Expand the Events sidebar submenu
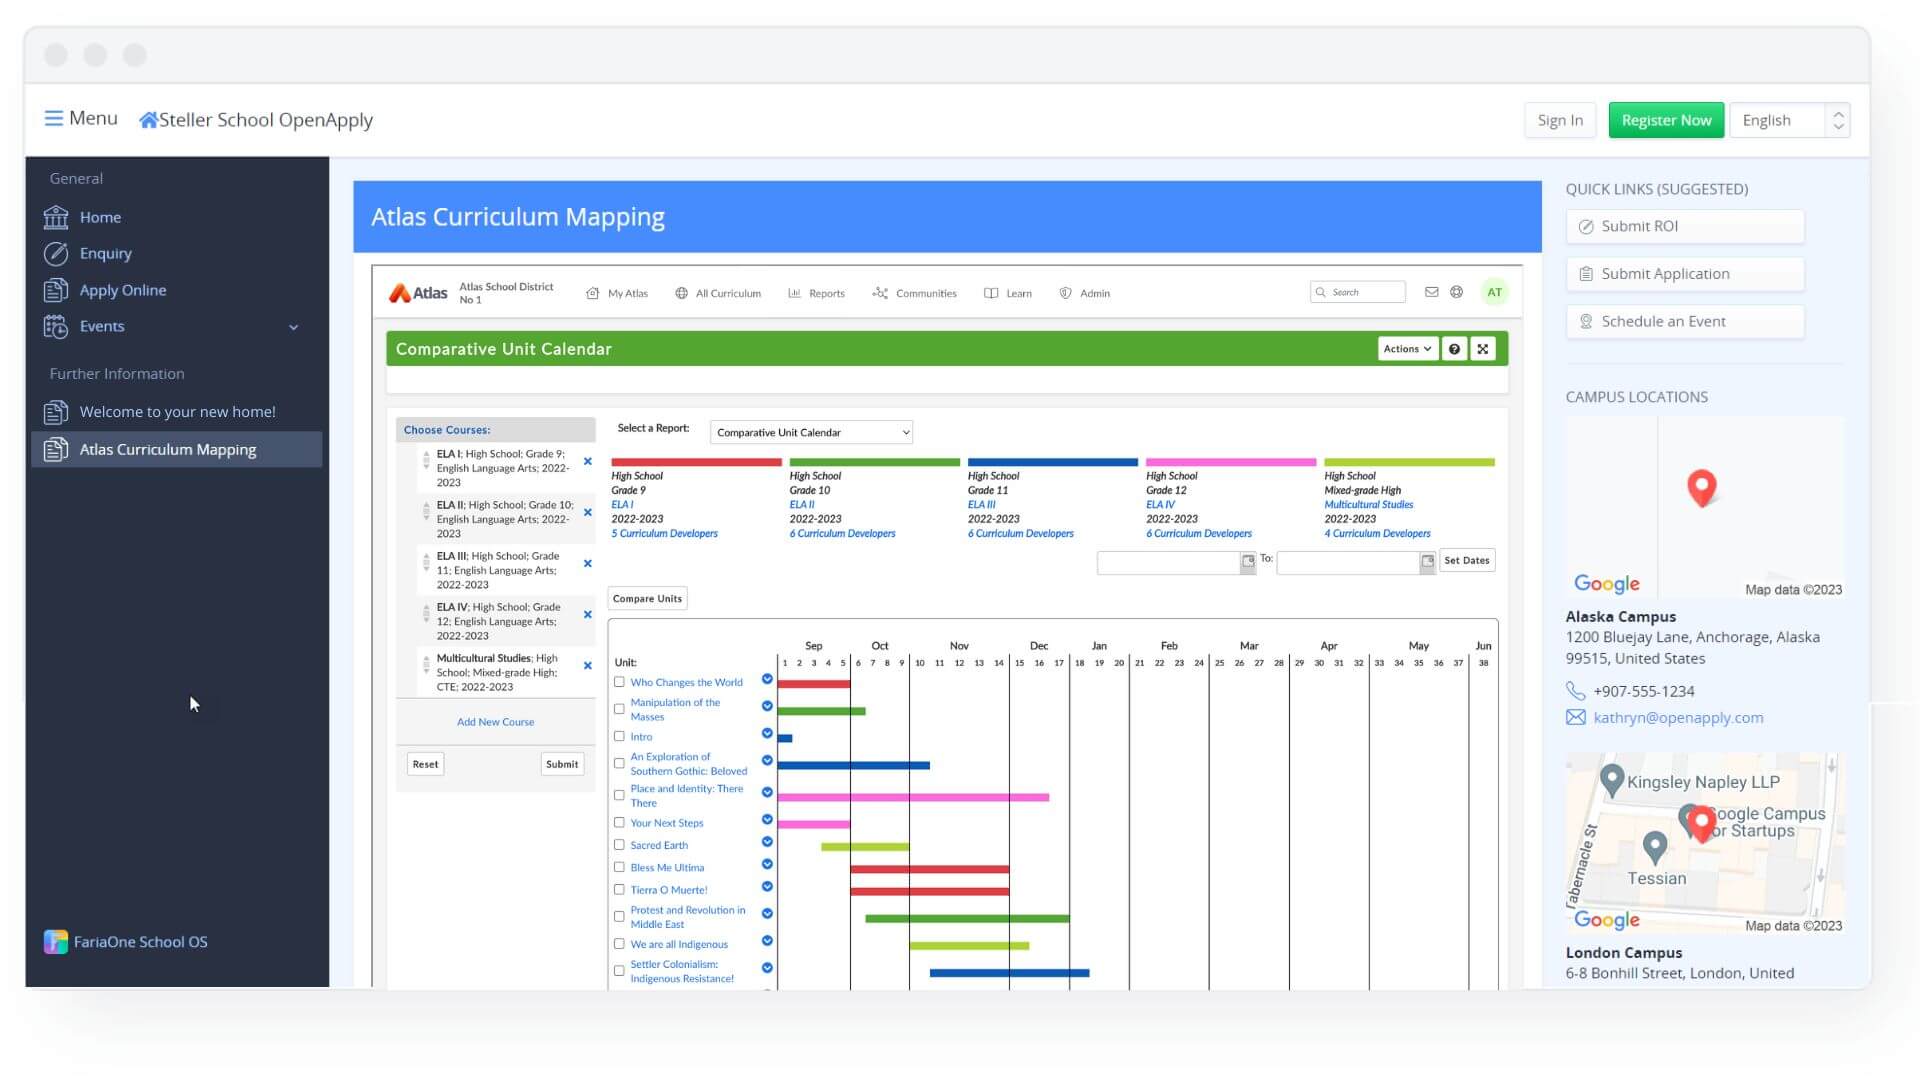Image resolution: width=1920 pixels, height=1080 pixels. coord(293,328)
